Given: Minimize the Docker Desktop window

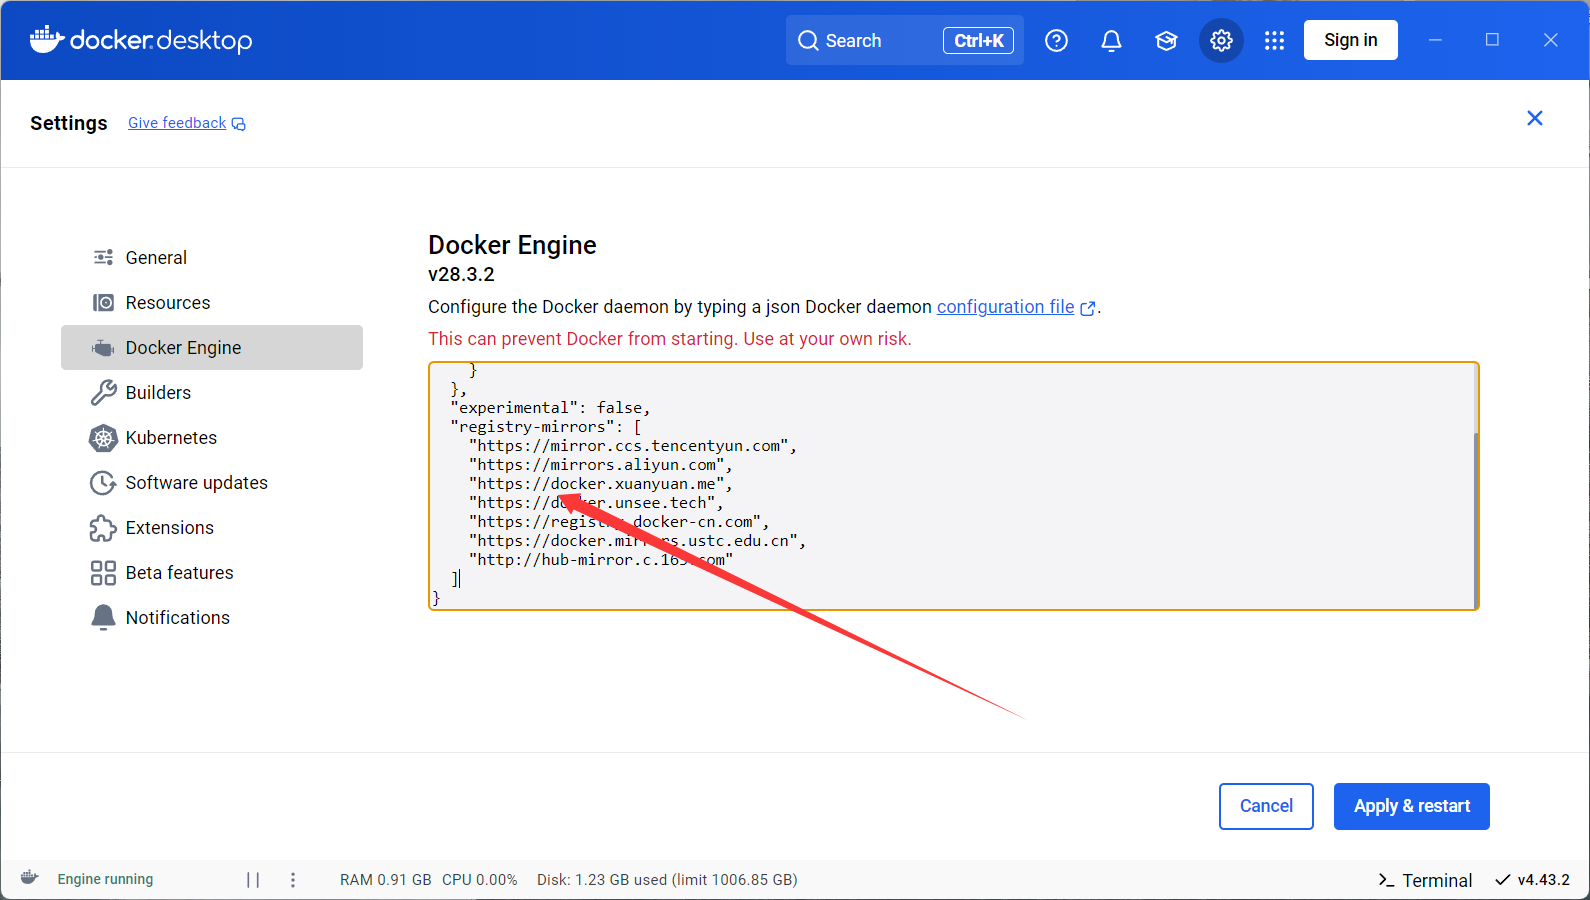Looking at the screenshot, I should (x=1435, y=40).
